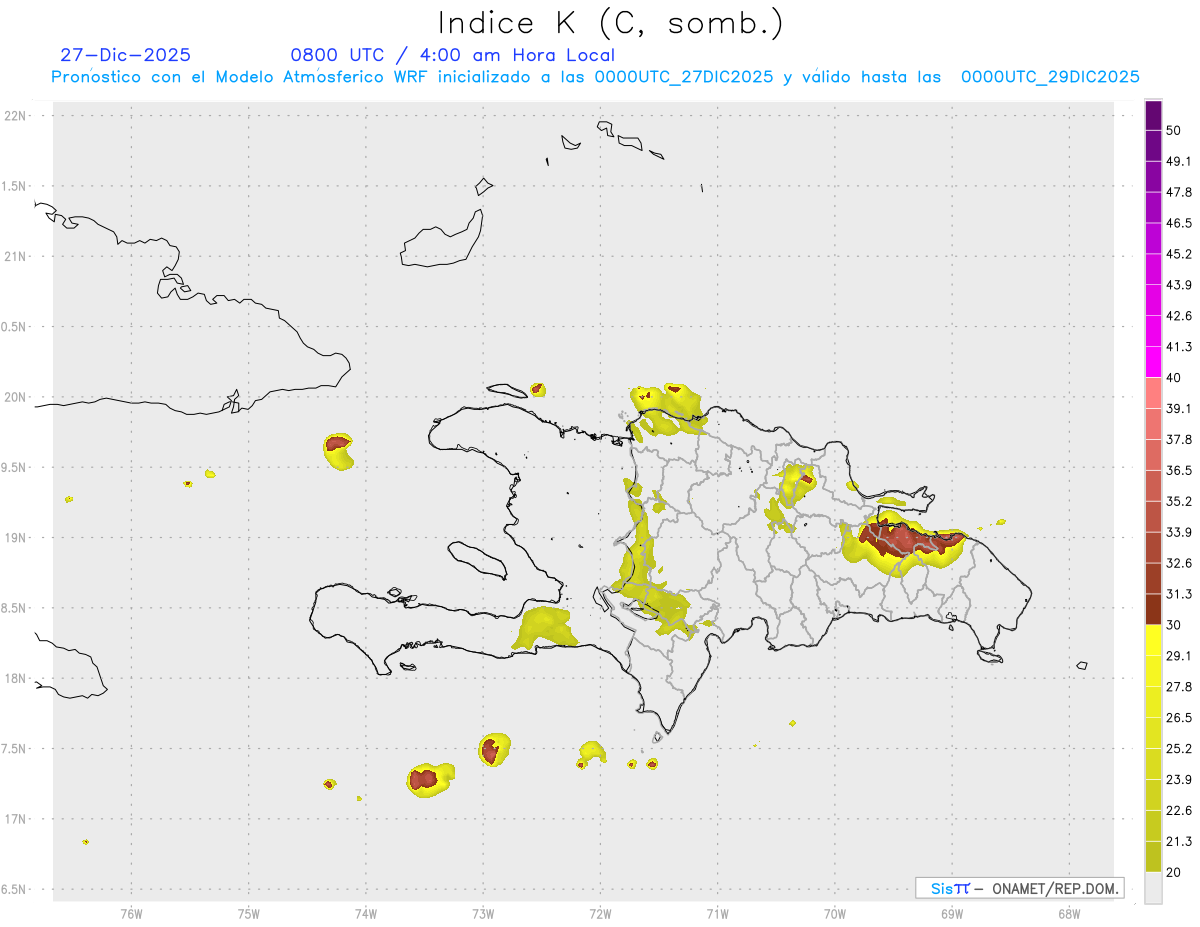Click the "17N" latitude label
This screenshot has width=1200, height=927.
click(x=17, y=819)
